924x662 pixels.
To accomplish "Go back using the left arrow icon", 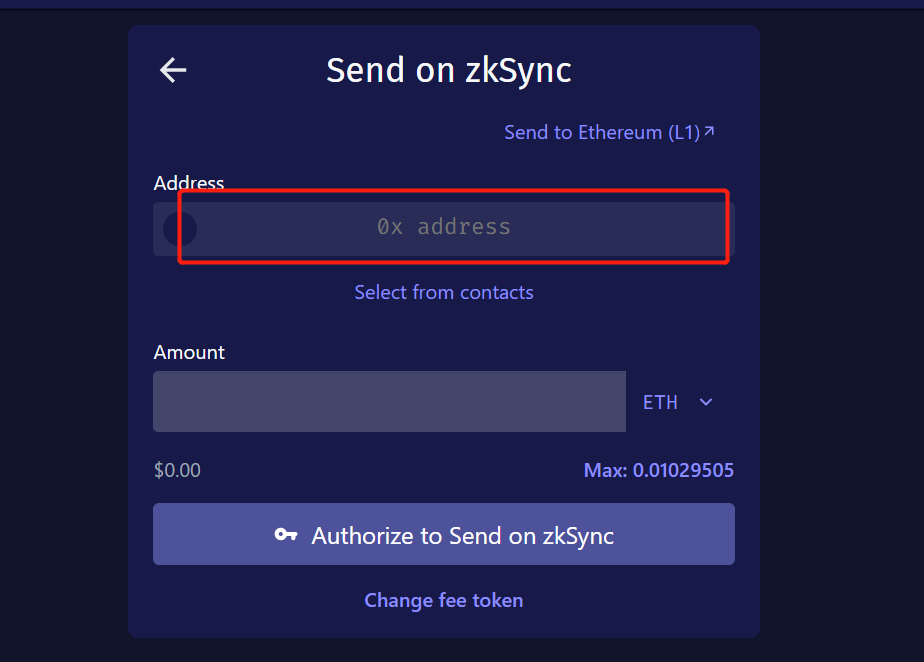I will tap(173, 70).
